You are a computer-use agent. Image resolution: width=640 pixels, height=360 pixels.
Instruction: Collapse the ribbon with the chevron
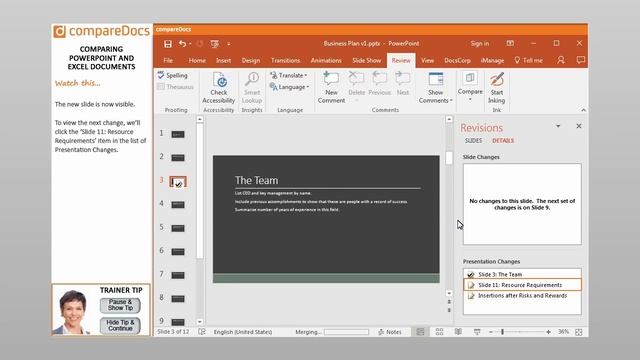pyautogui.click(x=583, y=110)
